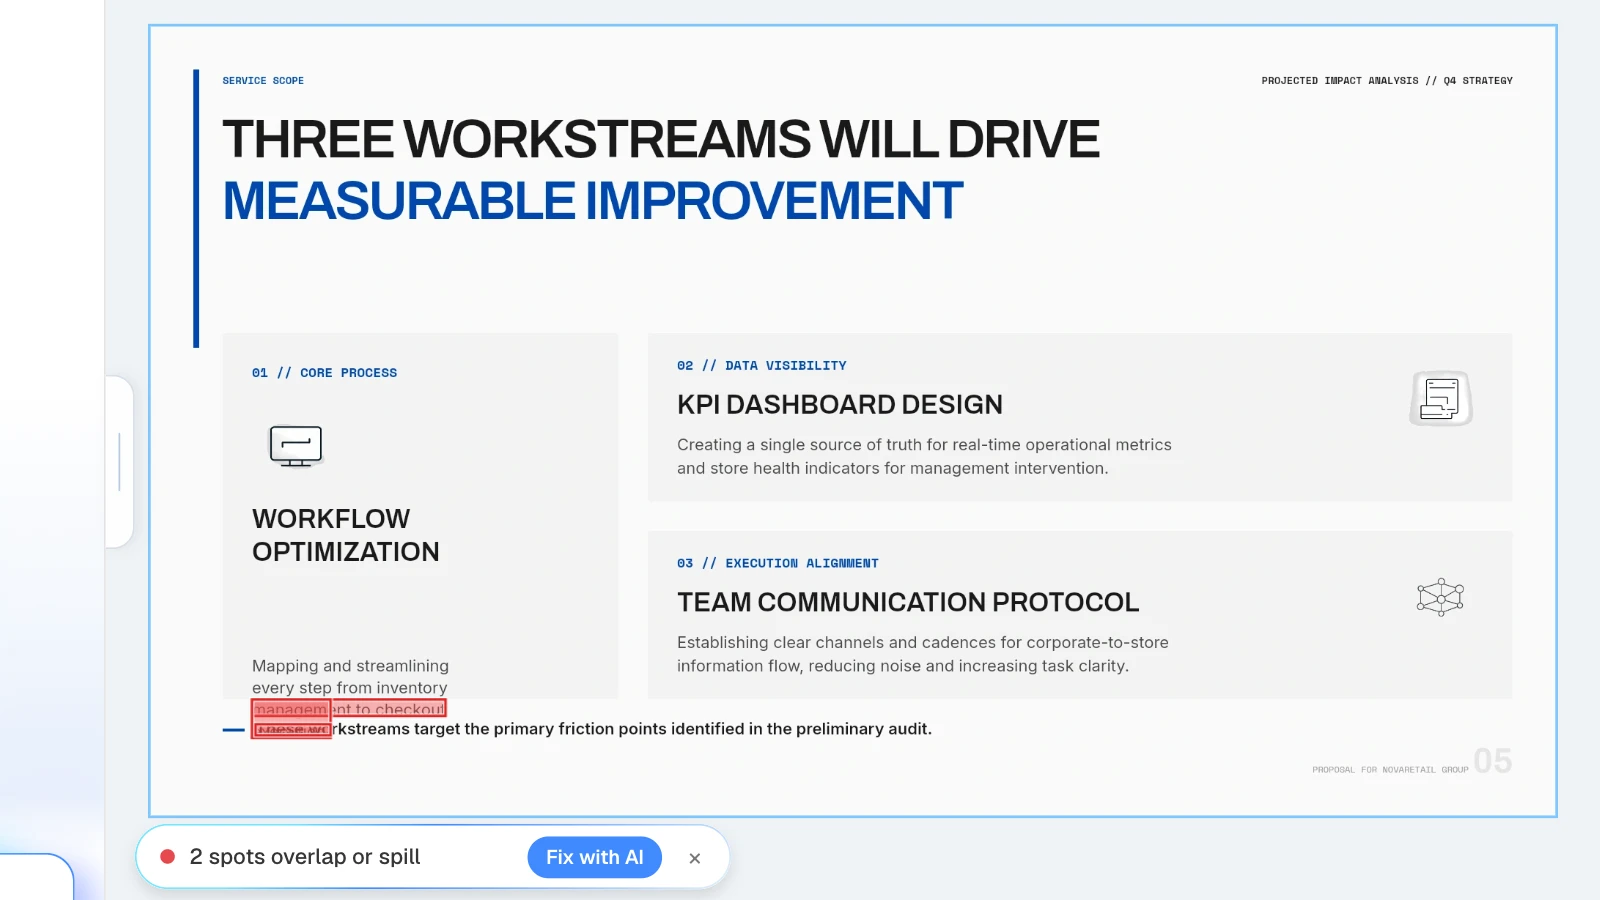Select the monitor icon in Core Process card
The width and height of the screenshot is (1600, 900).
click(x=296, y=446)
